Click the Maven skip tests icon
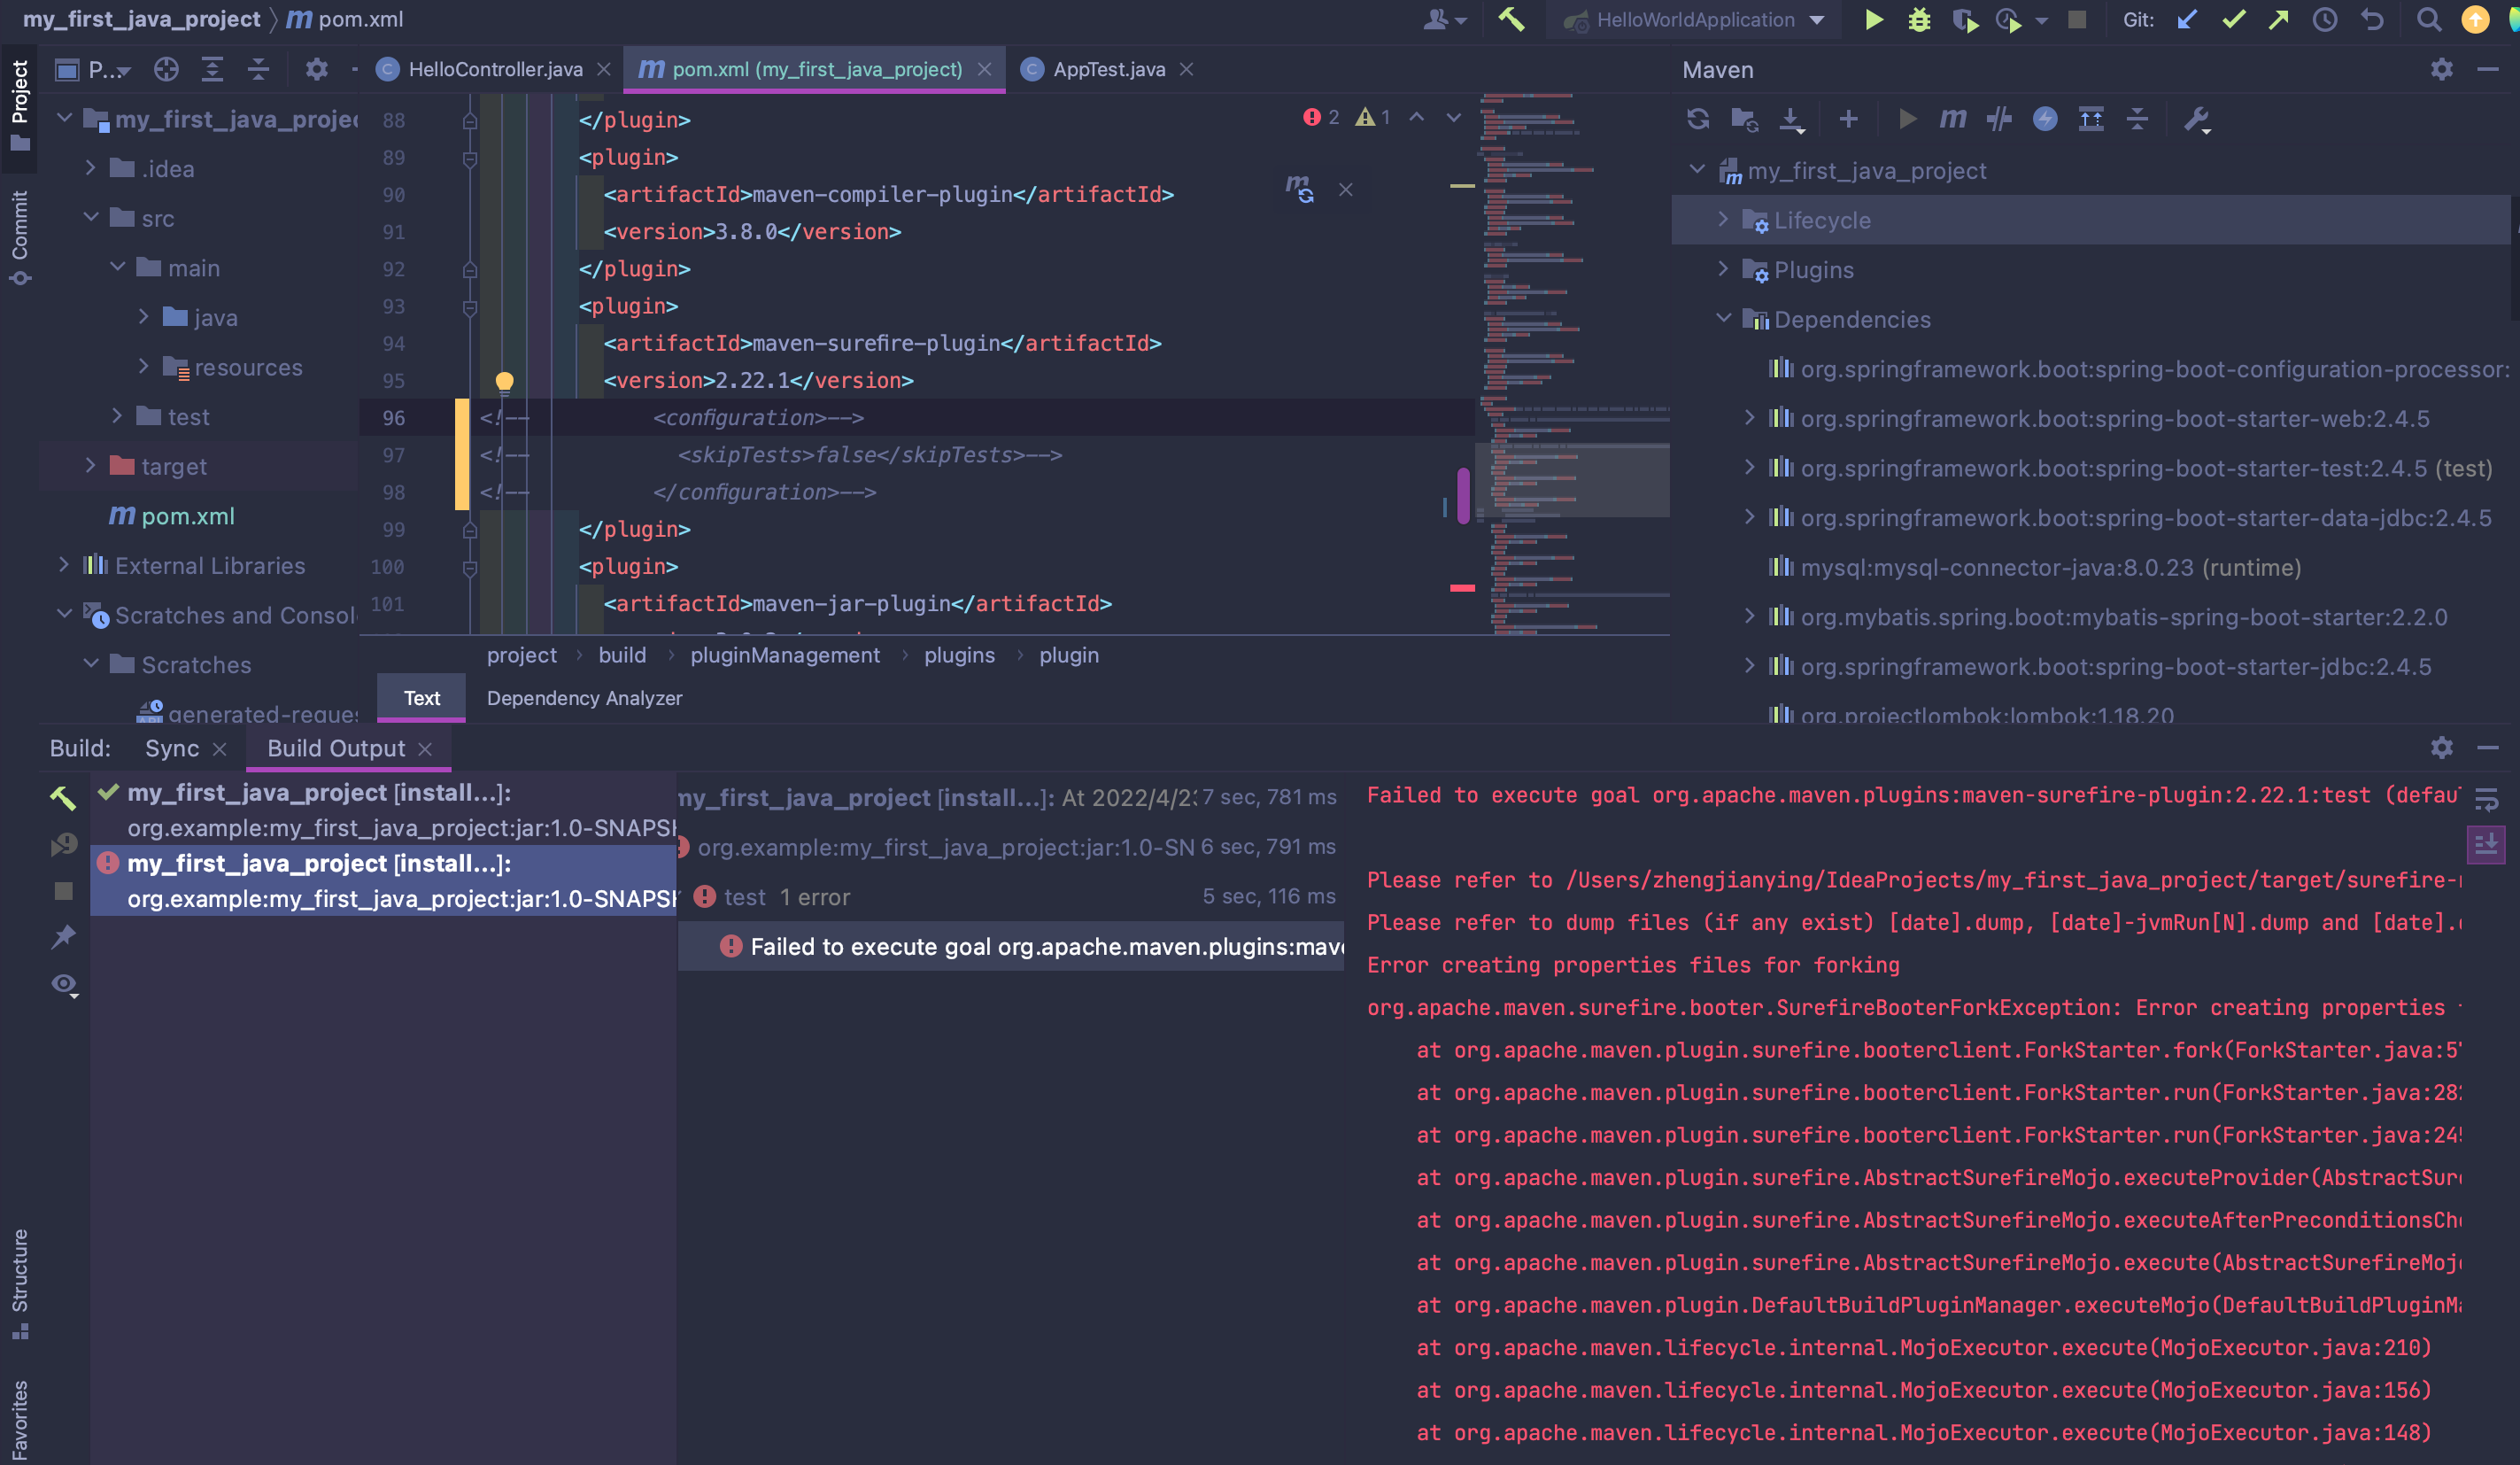The image size is (2520, 1465). click(x=1999, y=117)
